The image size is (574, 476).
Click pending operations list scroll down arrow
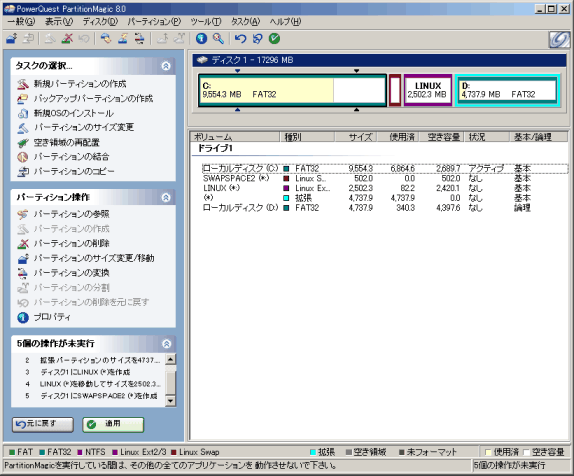click(x=170, y=401)
